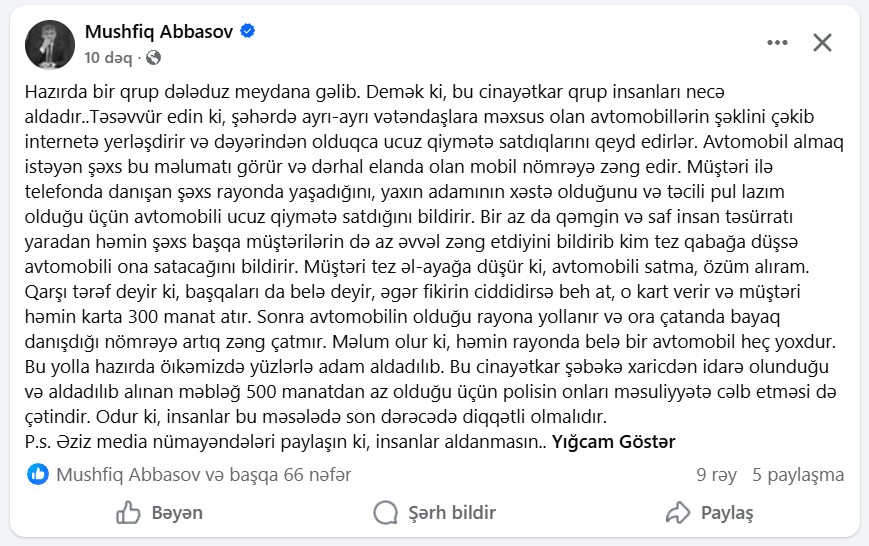
Task: Open Mushfiq Abbasov's profile picture
Action: [x=50, y=45]
